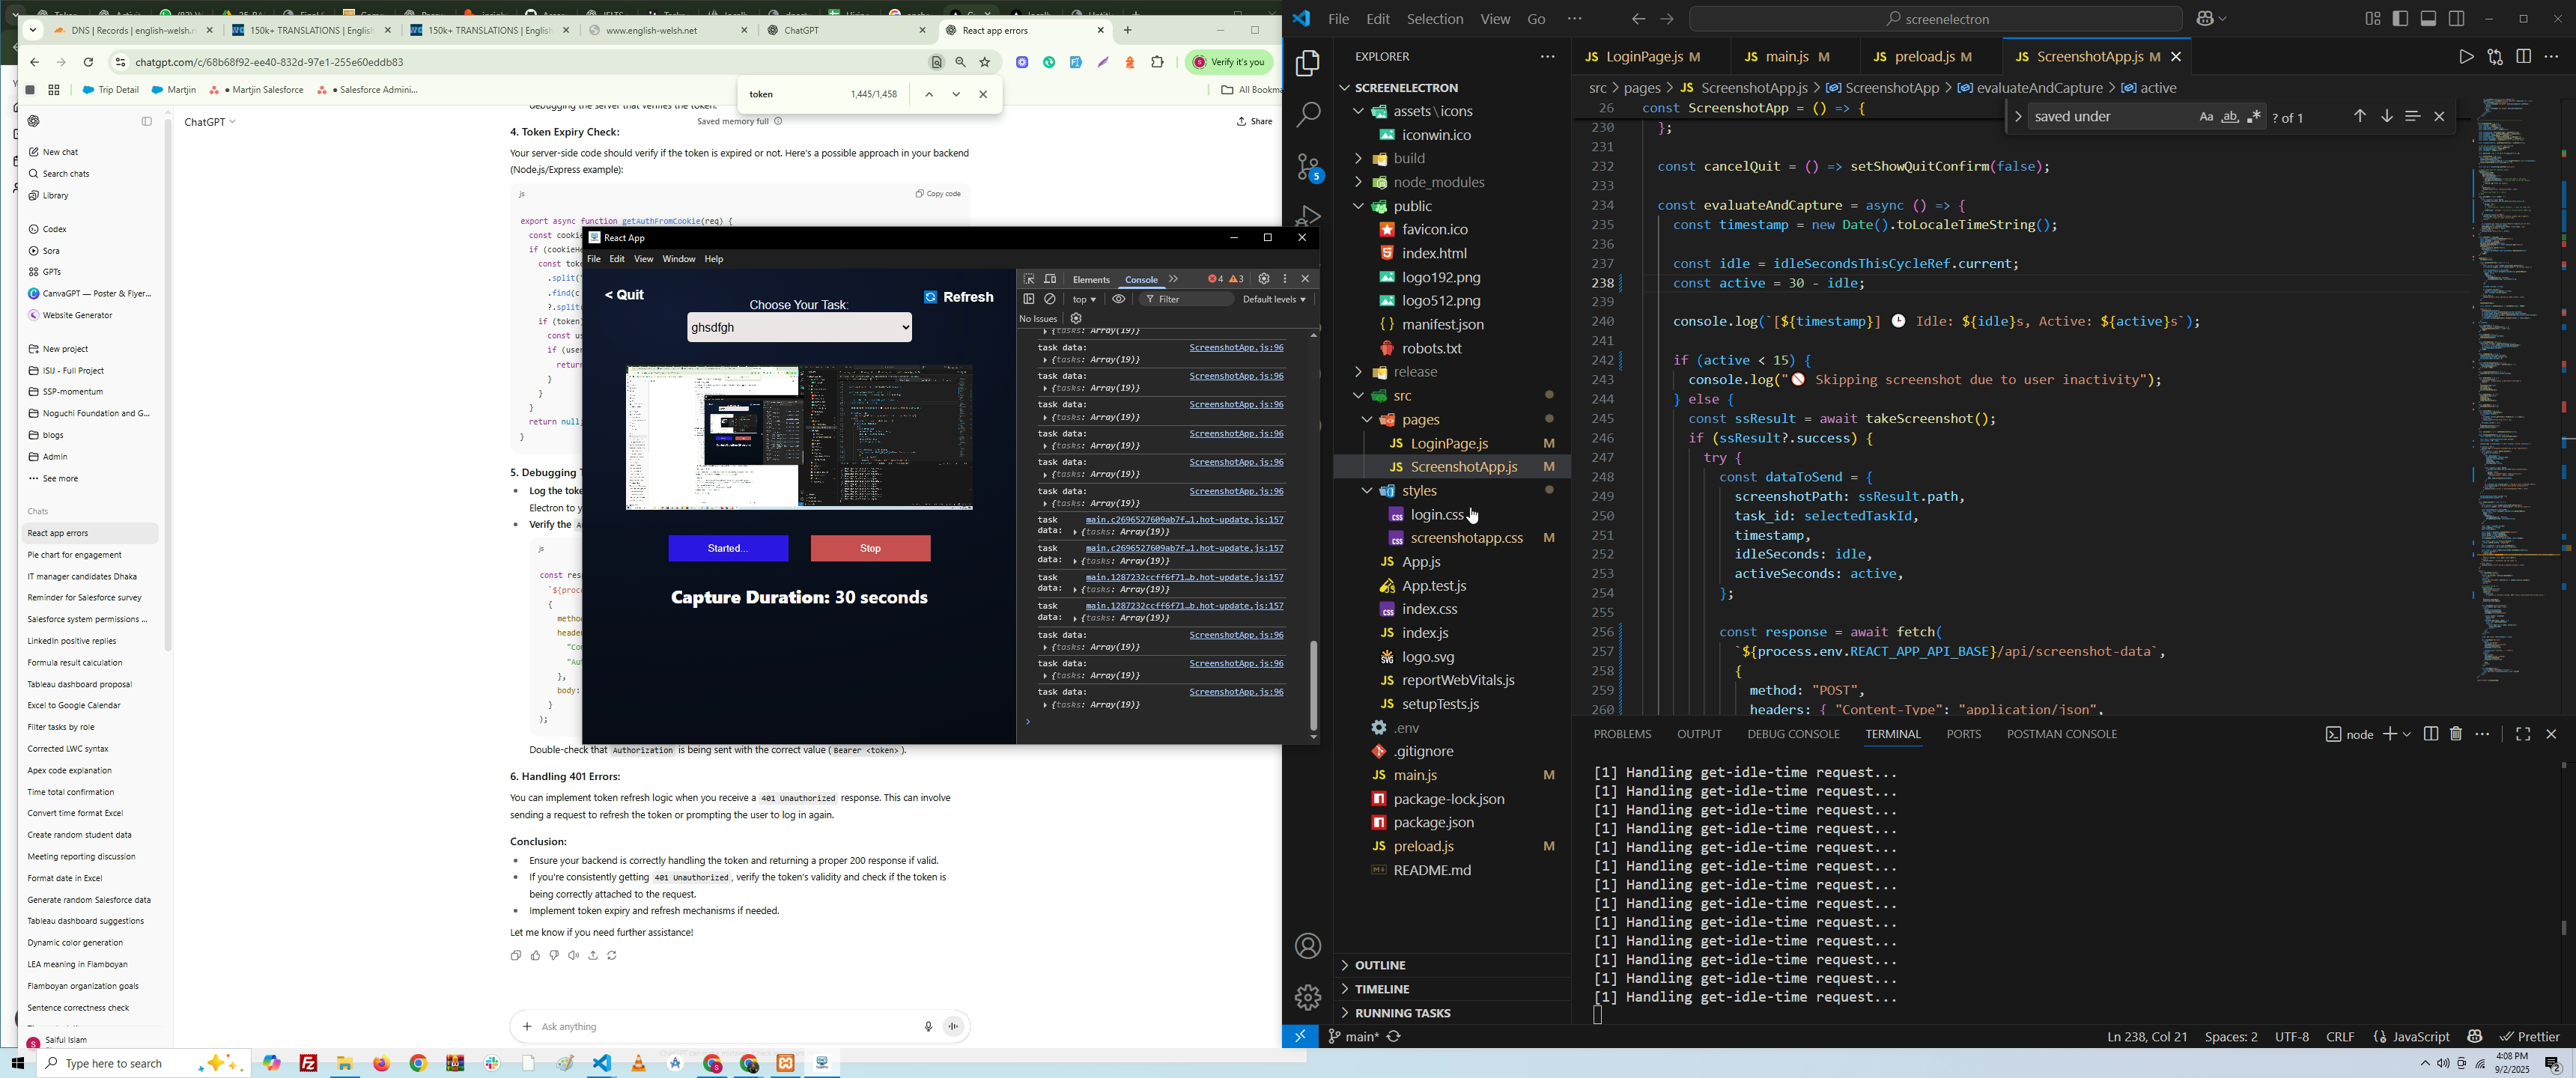This screenshot has height=1078, width=2576.
Task: Open Search view in VS Code sidebar
Action: (x=1308, y=115)
